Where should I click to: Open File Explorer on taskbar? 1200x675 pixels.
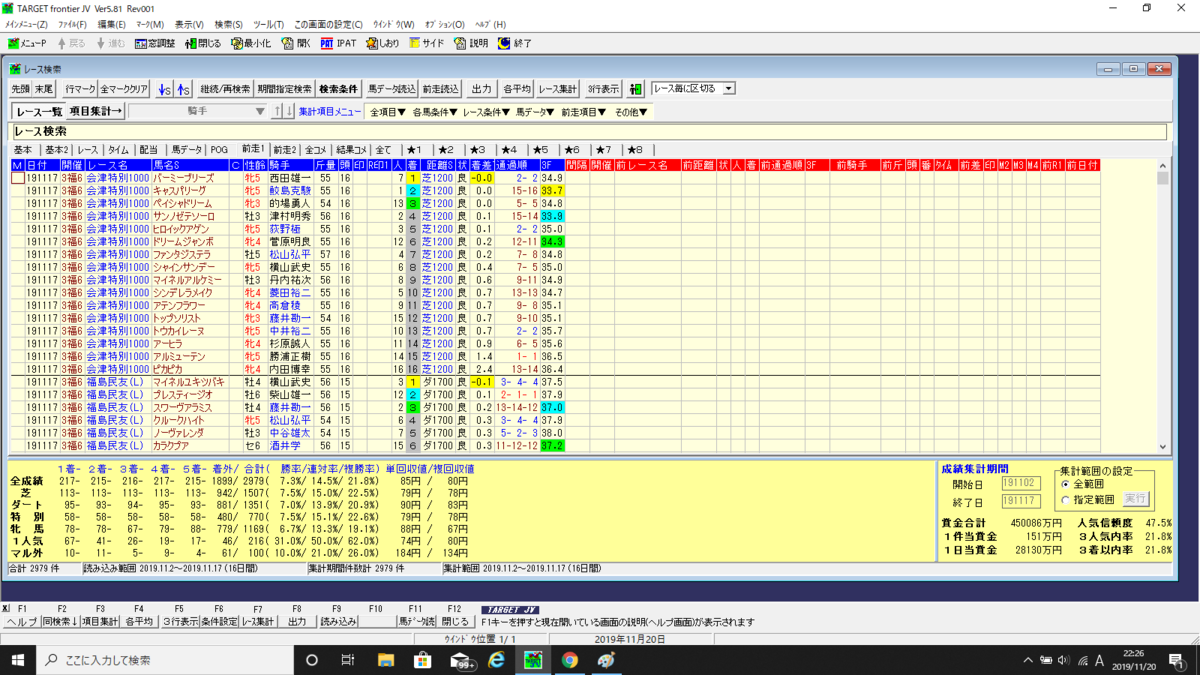[x=386, y=660]
